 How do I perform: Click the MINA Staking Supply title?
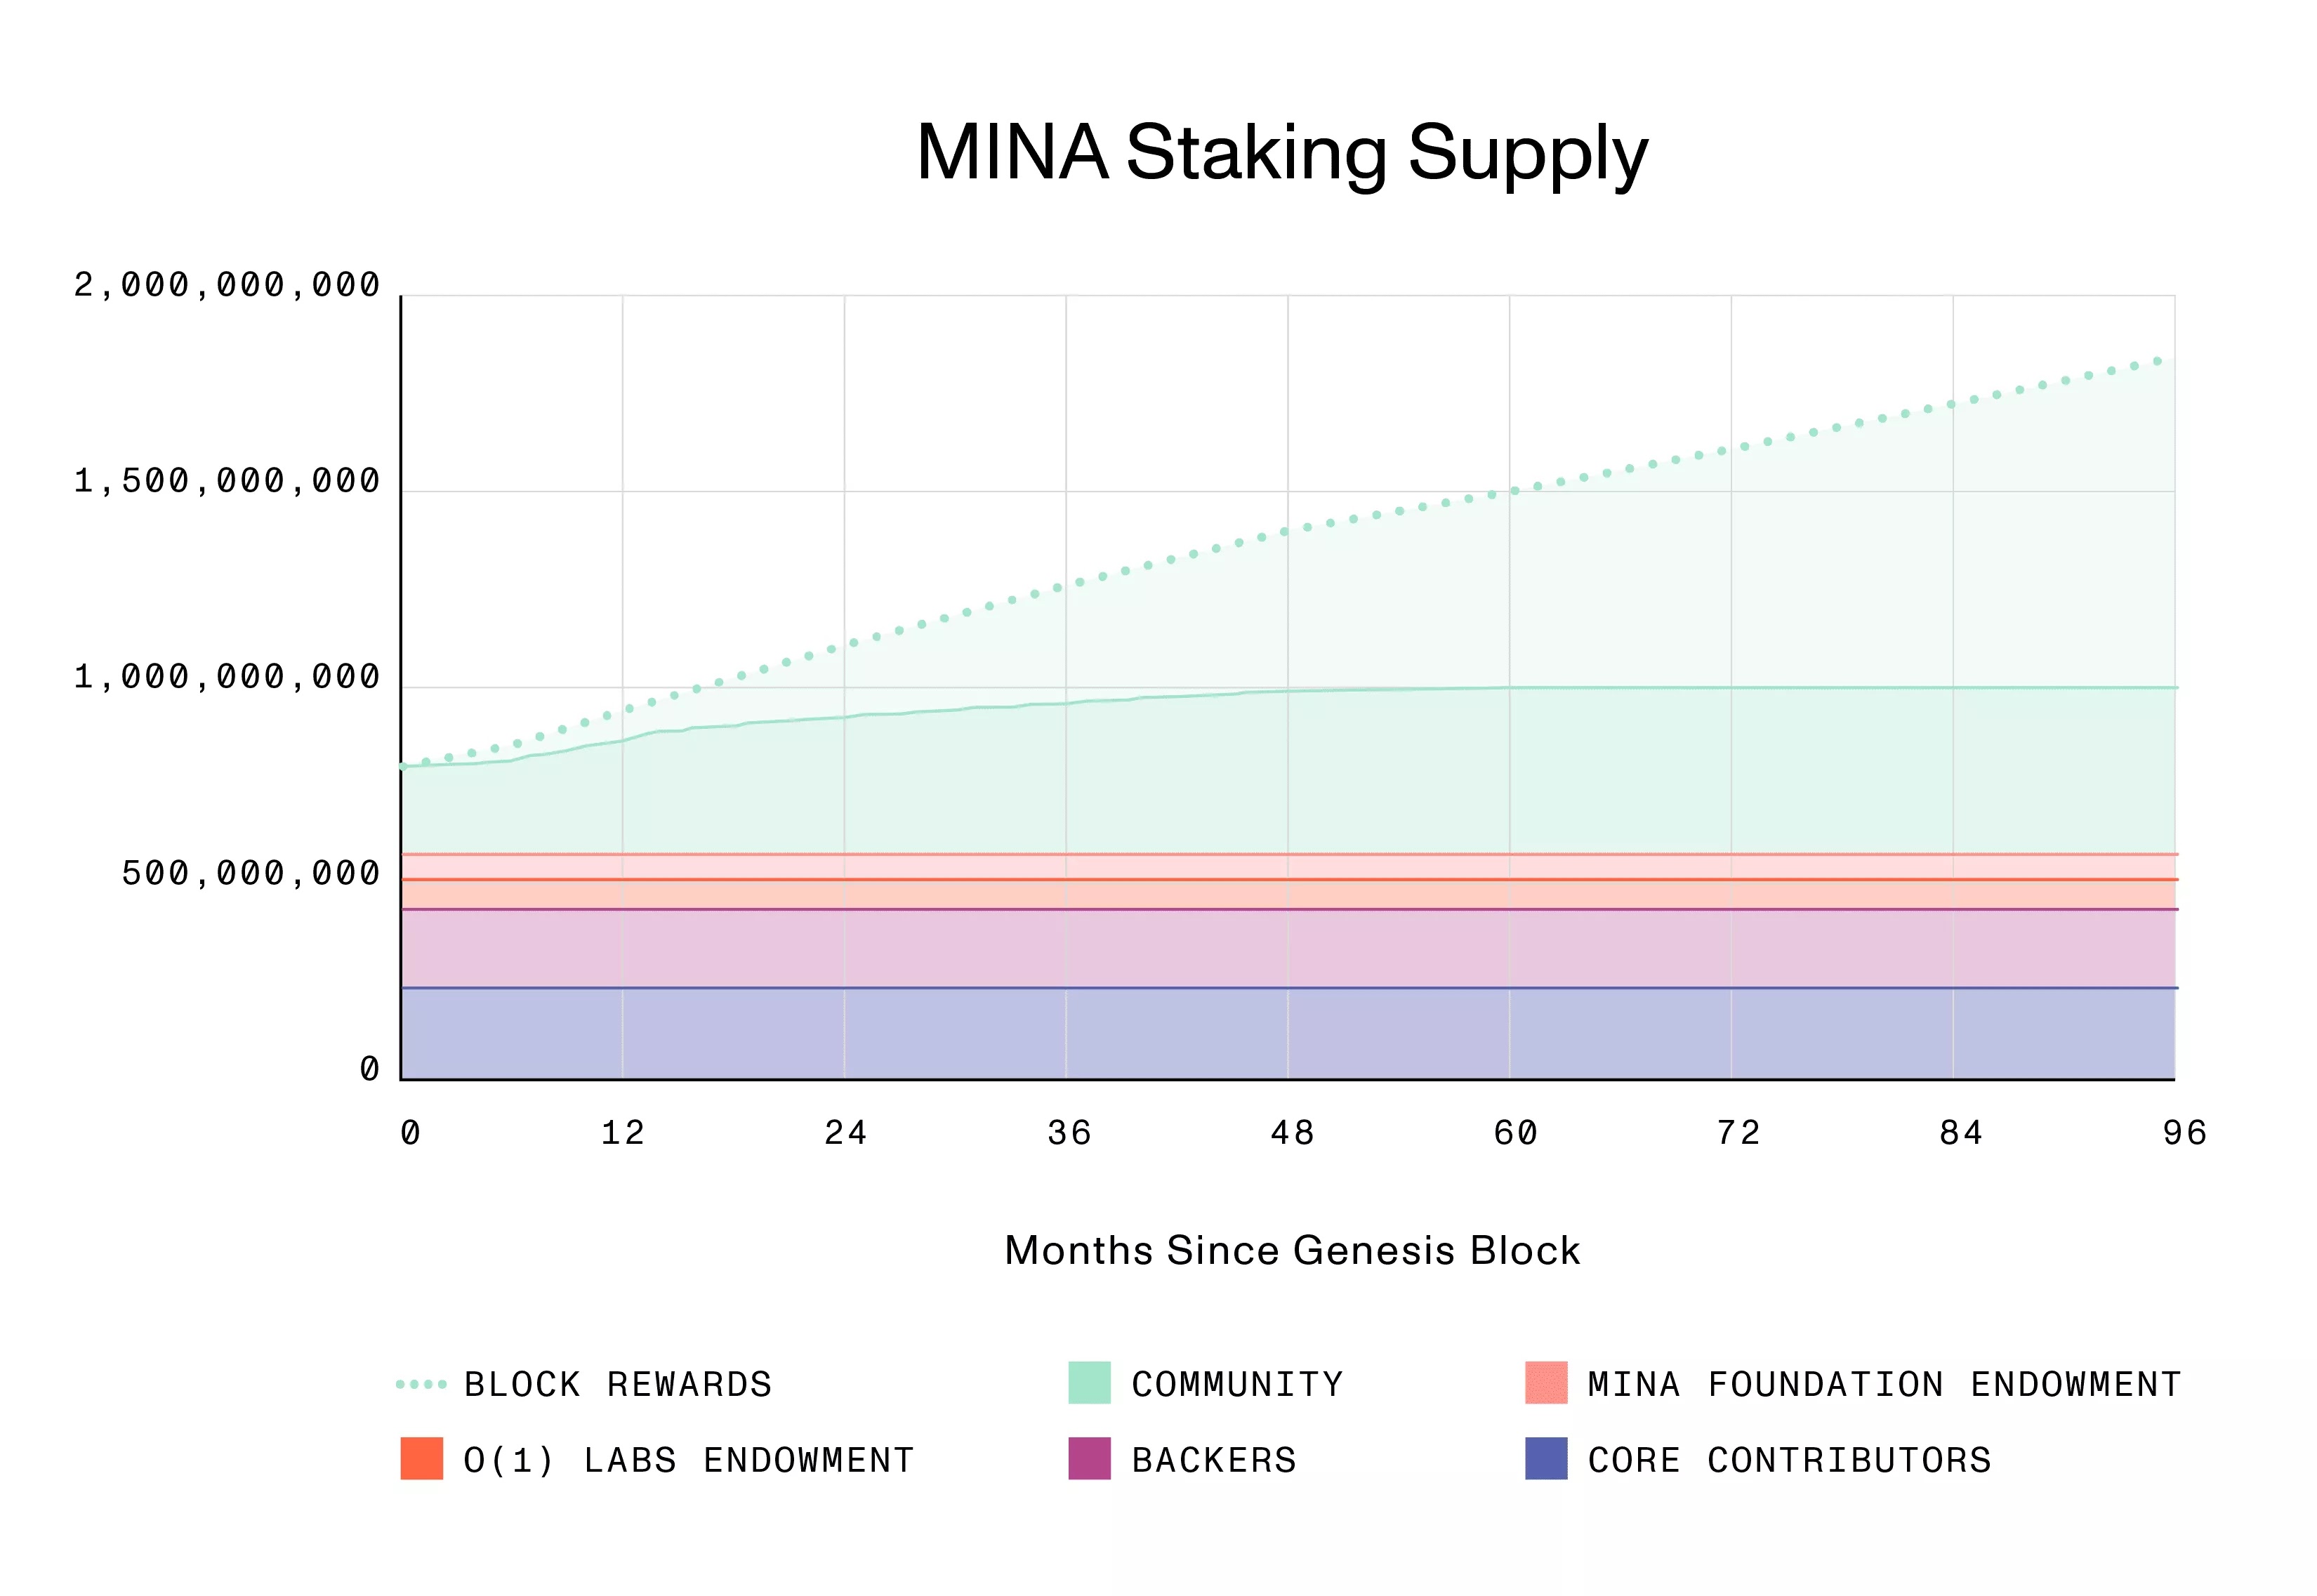tap(1282, 154)
